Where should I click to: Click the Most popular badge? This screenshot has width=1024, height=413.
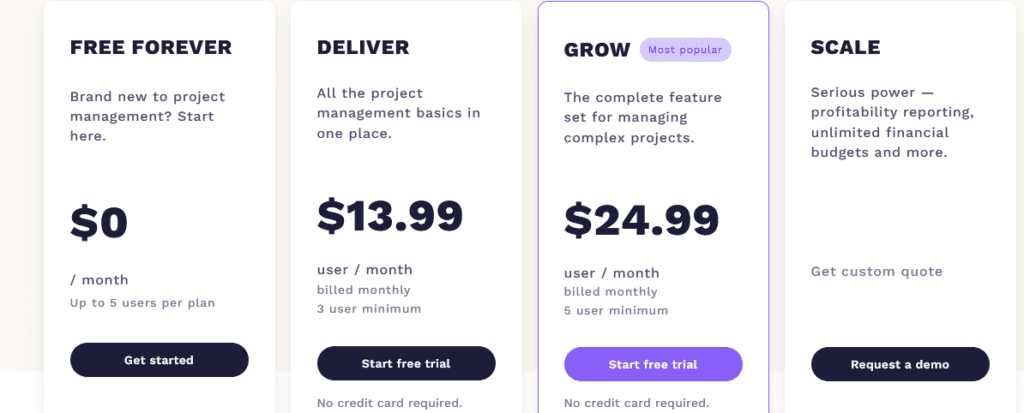685,50
